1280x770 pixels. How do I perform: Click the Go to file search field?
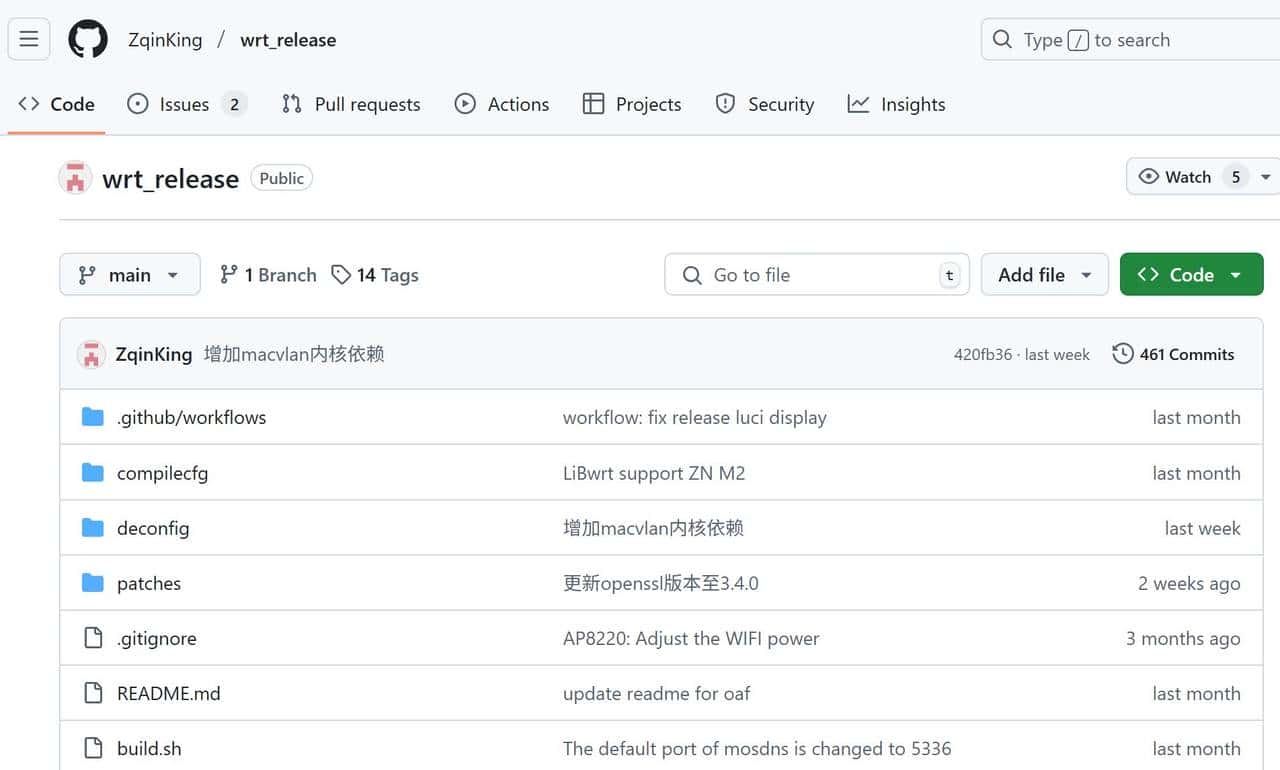[816, 274]
